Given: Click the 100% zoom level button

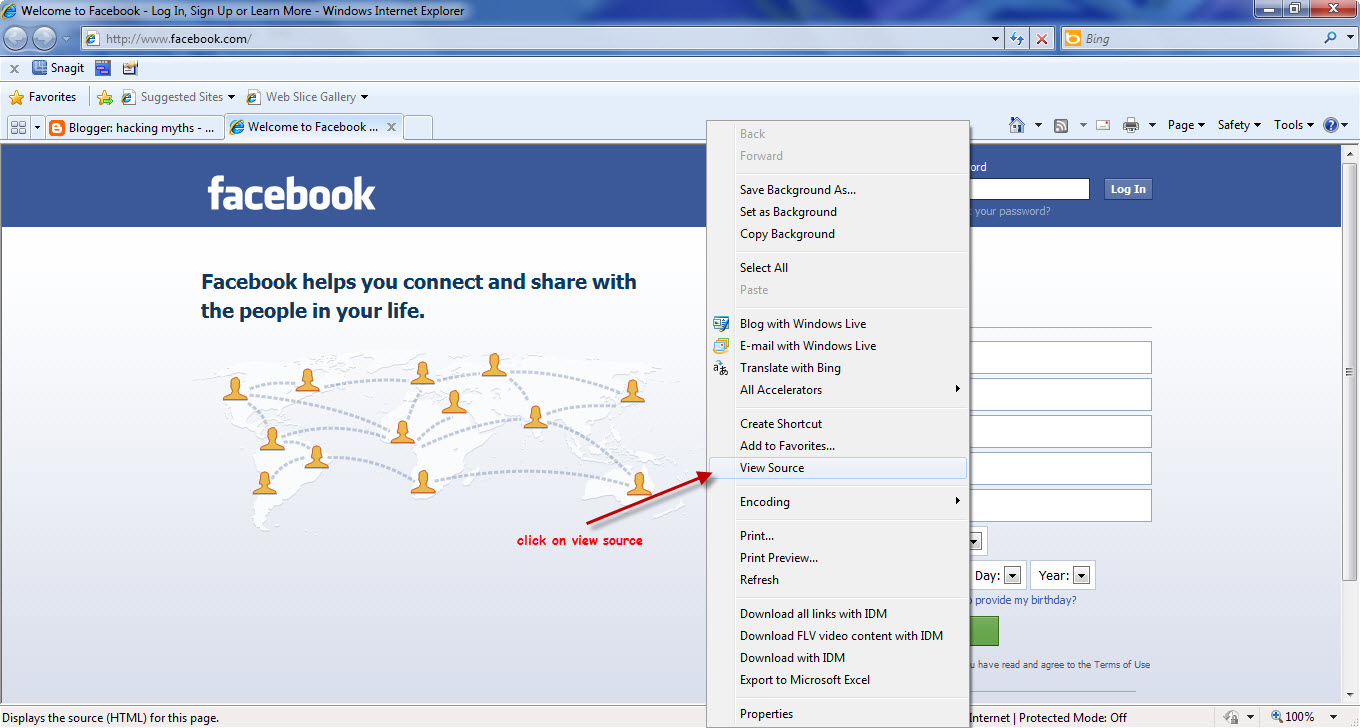Looking at the screenshot, I should pos(1292,717).
